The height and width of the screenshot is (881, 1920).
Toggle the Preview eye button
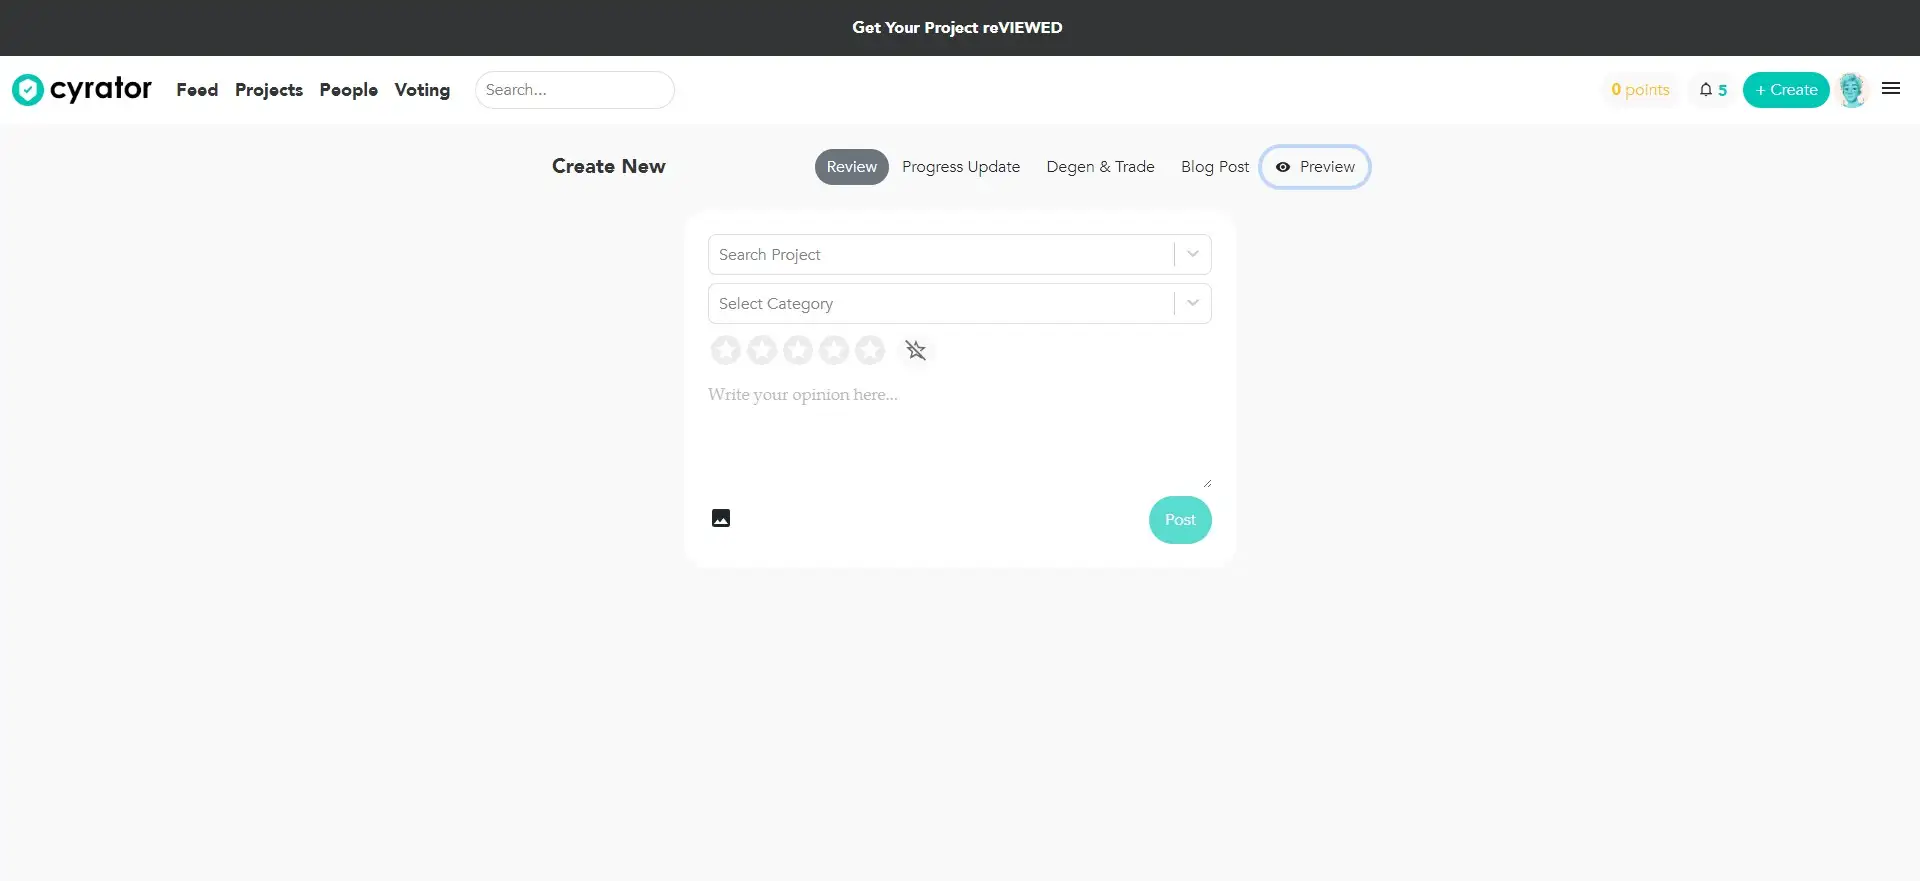click(x=1314, y=167)
